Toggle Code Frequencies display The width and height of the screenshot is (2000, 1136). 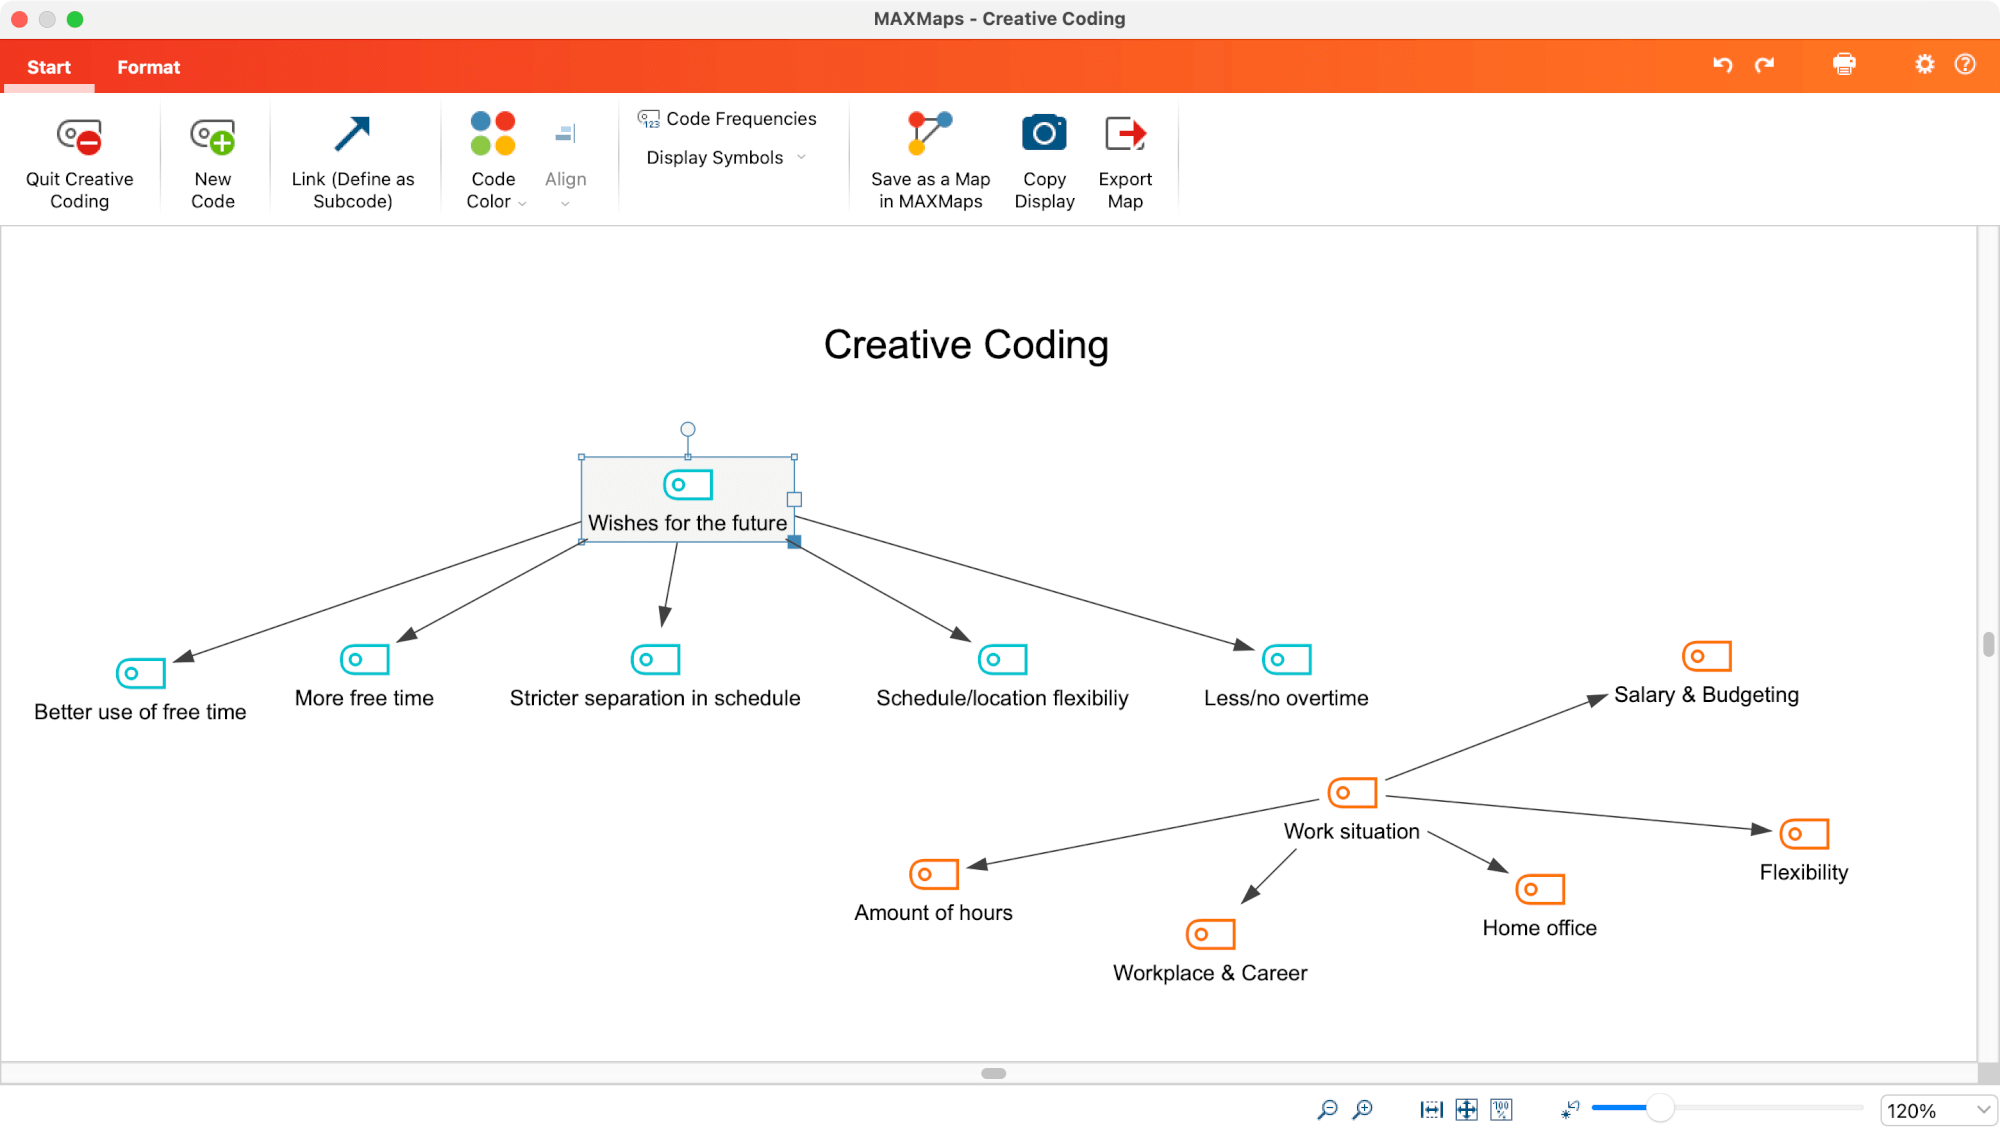tap(727, 119)
